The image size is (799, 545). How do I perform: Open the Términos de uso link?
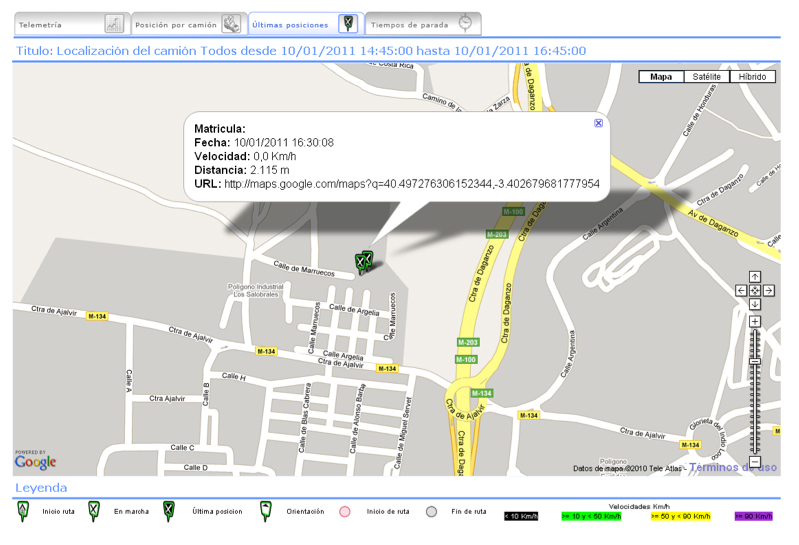[733, 467]
